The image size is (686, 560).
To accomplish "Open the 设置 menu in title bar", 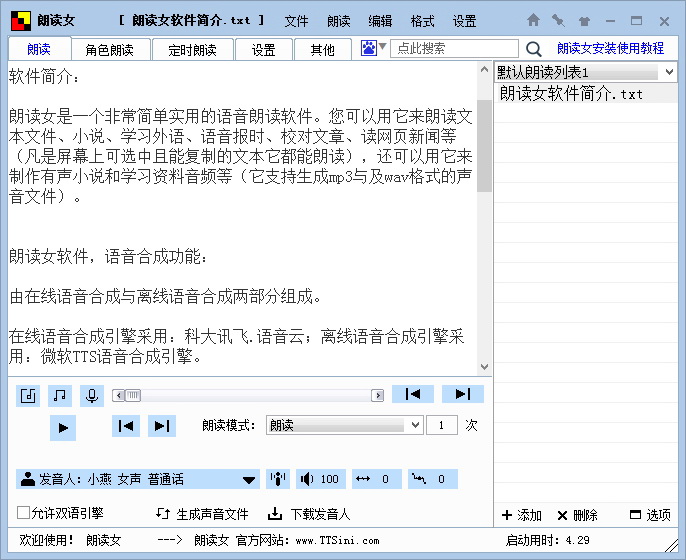I will 464,21.
